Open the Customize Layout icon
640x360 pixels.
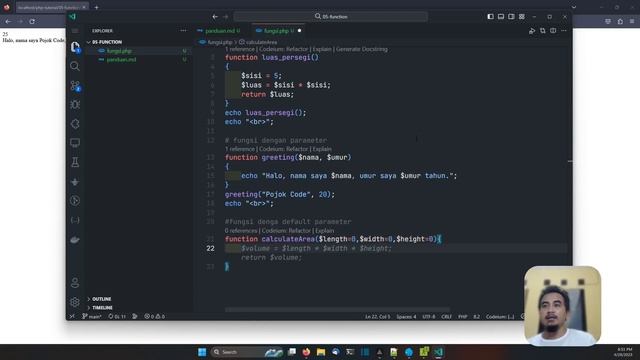tap(522, 17)
